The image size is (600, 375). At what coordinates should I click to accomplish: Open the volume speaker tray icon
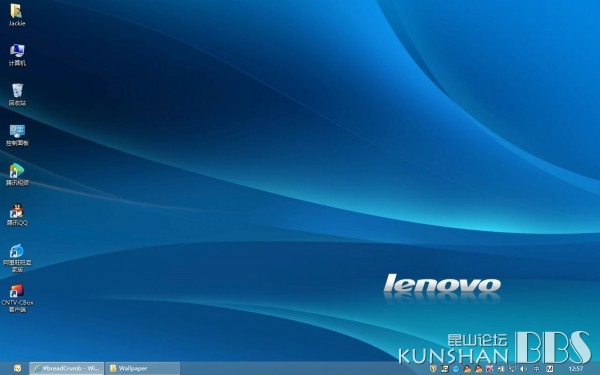point(523,369)
